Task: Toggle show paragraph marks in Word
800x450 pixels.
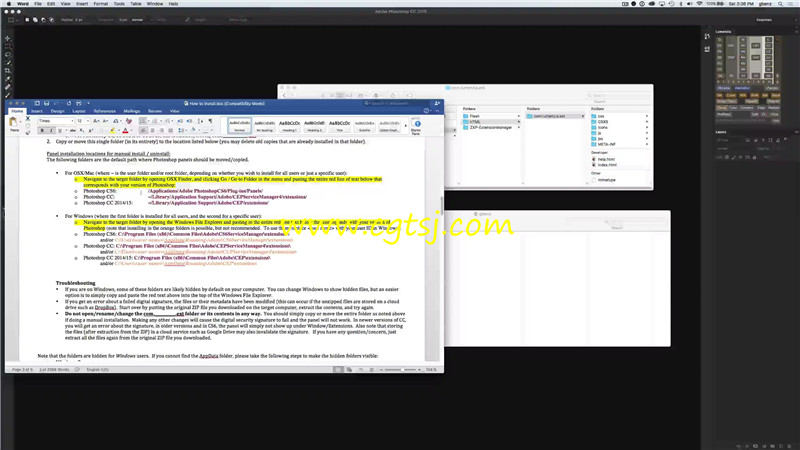Action: [210, 121]
